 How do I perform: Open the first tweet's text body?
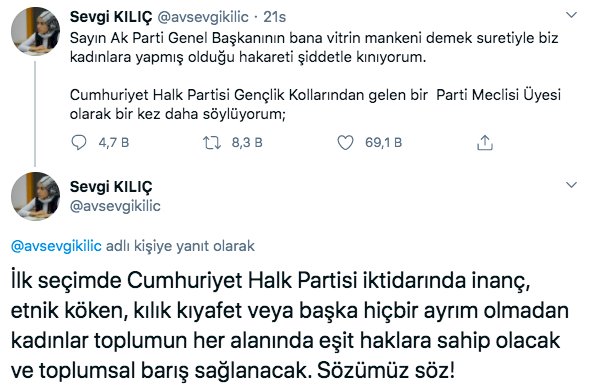tap(315, 76)
